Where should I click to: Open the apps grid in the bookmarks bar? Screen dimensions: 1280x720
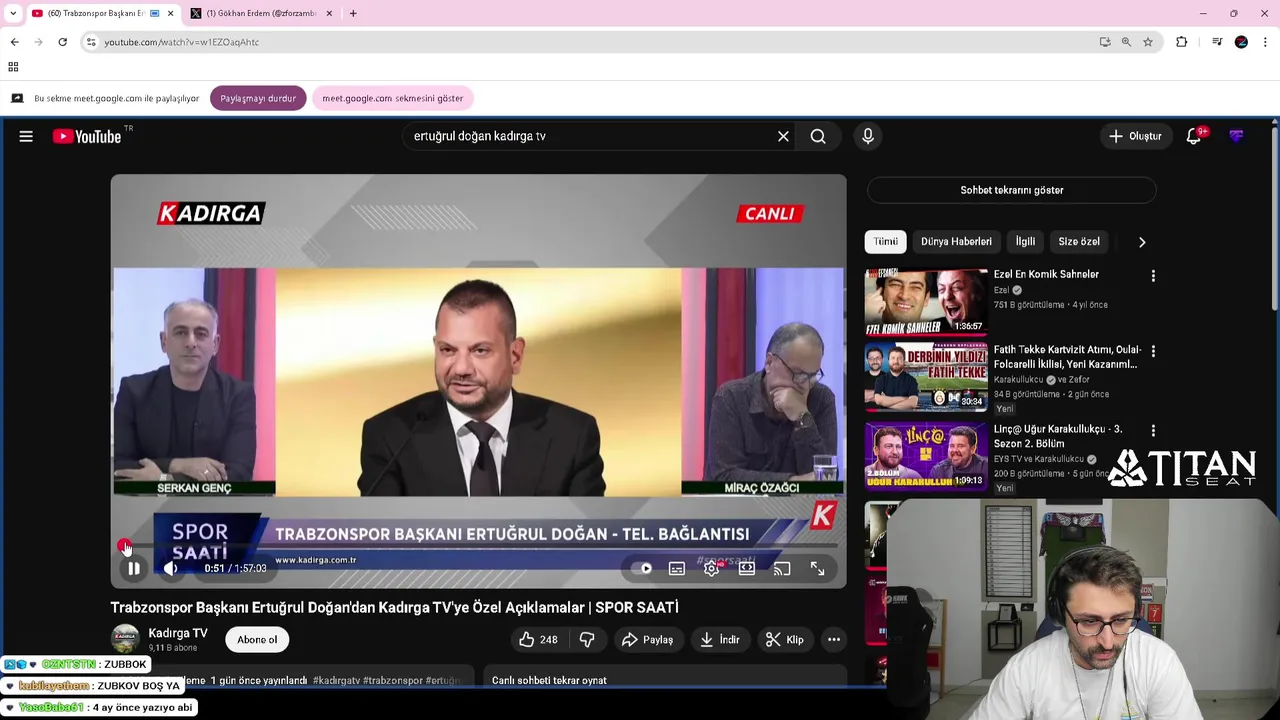point(13,67)
